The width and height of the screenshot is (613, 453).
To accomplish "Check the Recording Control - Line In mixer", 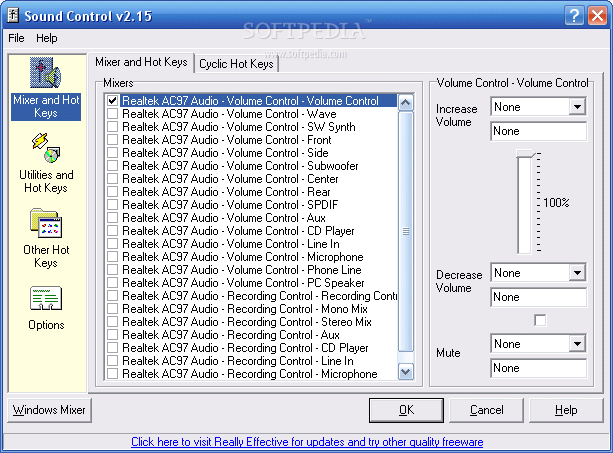I will click(x=113, y=361).
